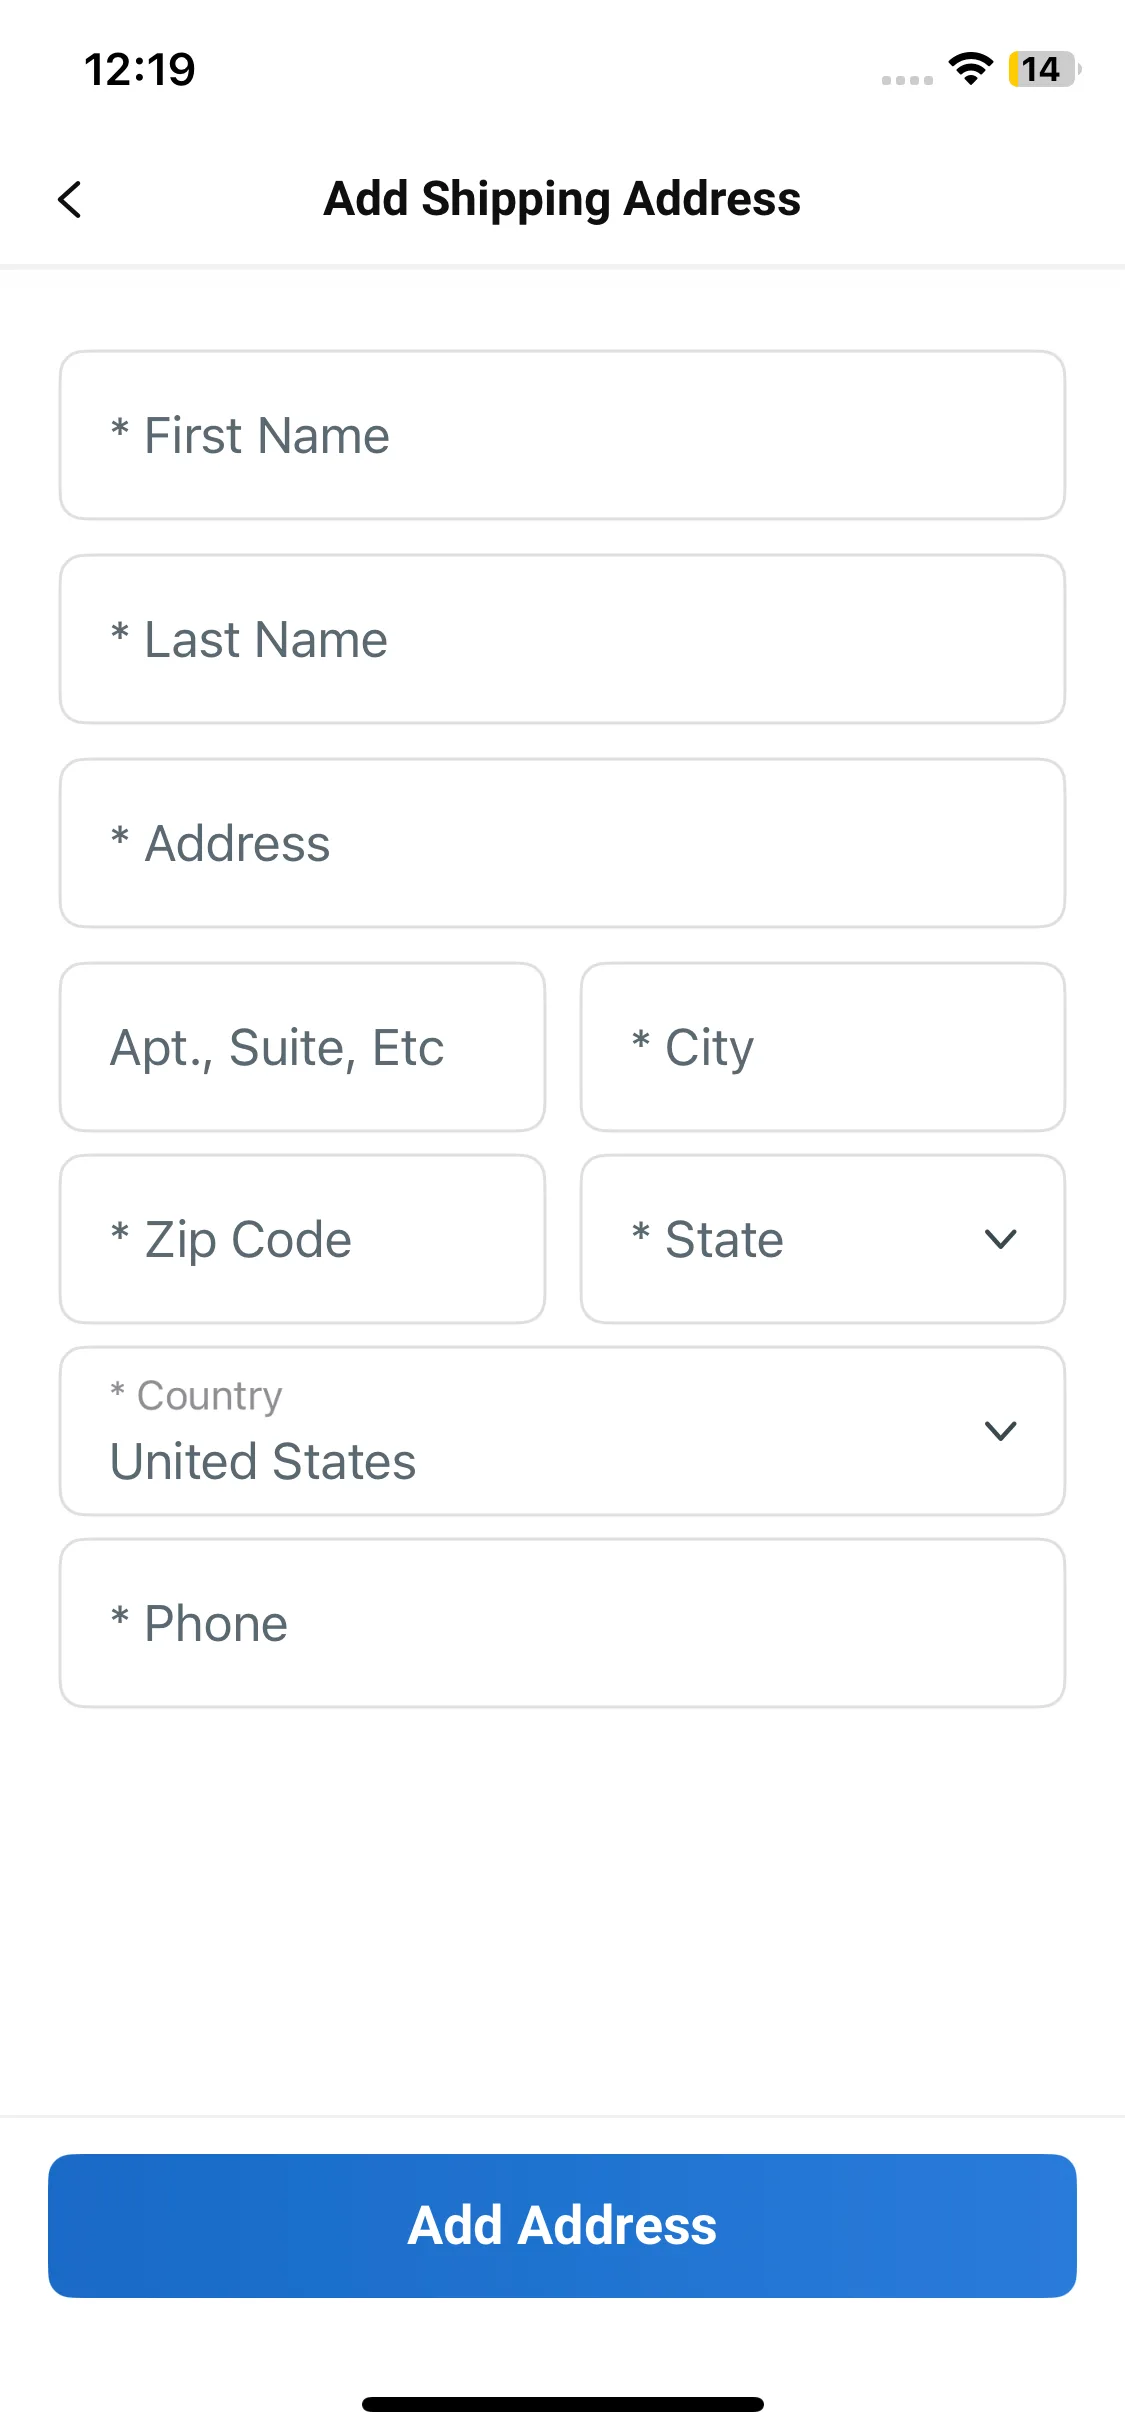Tap the back arrow icon
The image size is (1125, 2436).
coord(70,199)
